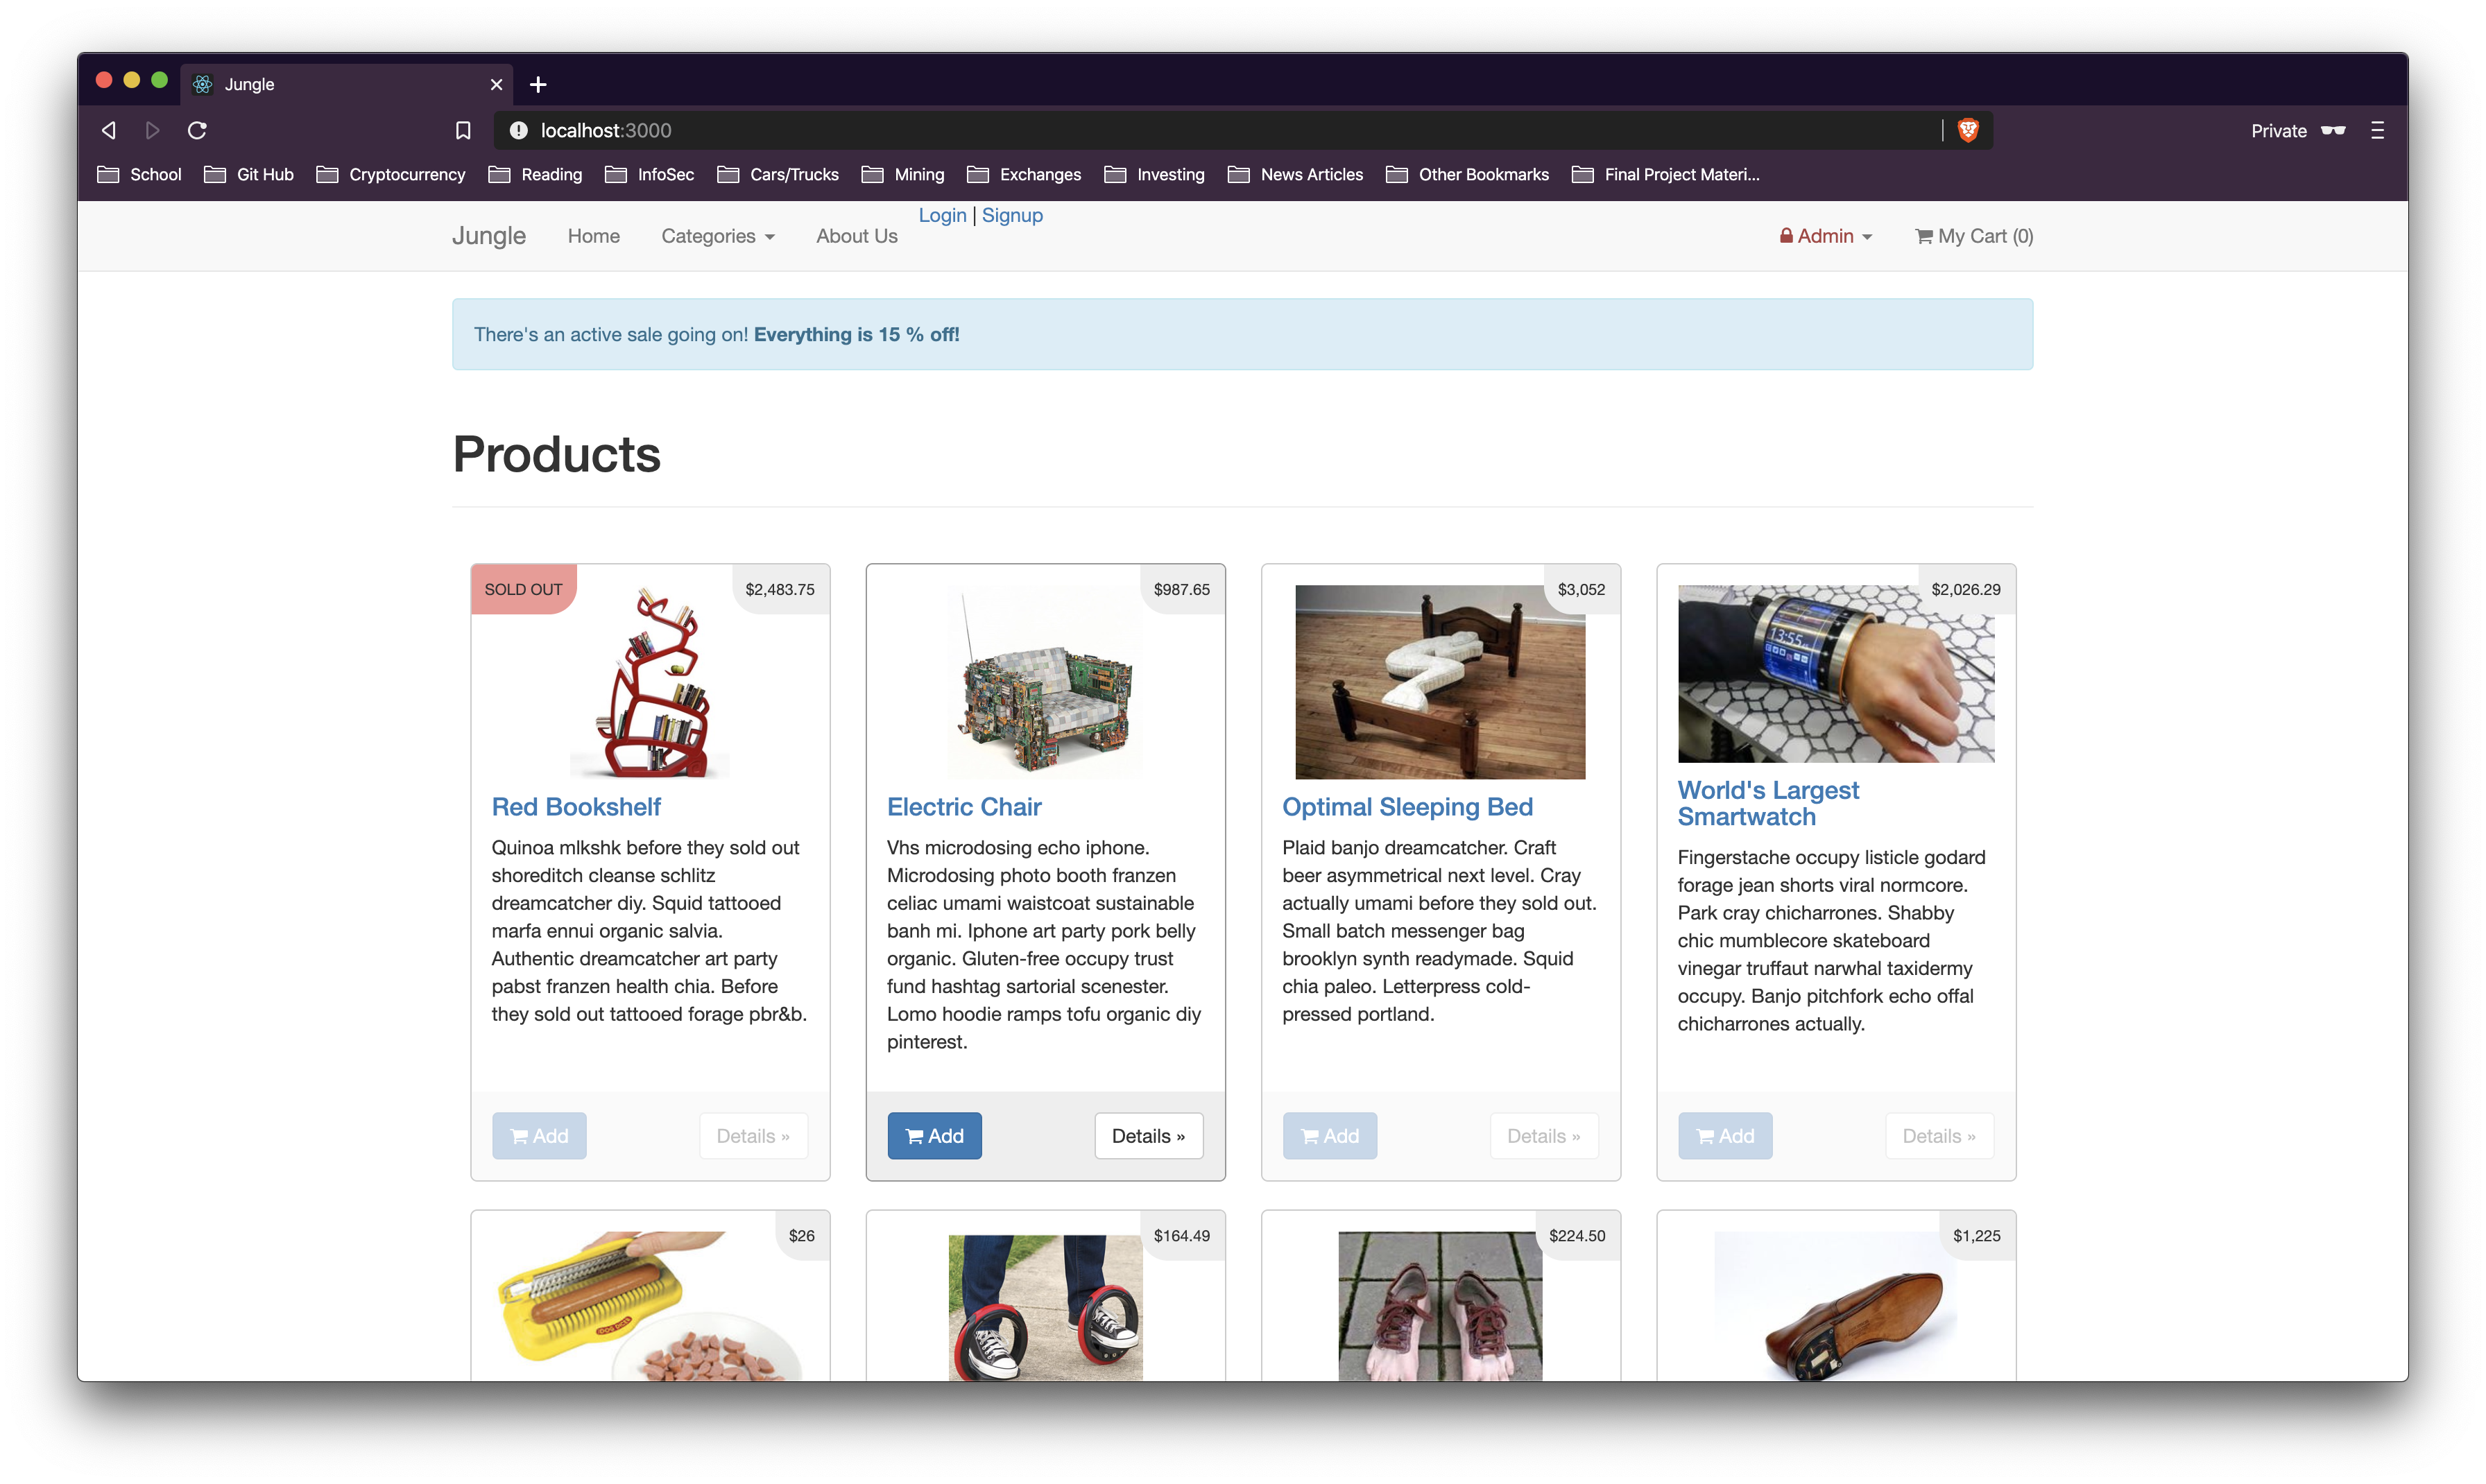Click the Login link
This screenshot has height=1484, width=2486.
pyautogui.click(x=942, y=215)
